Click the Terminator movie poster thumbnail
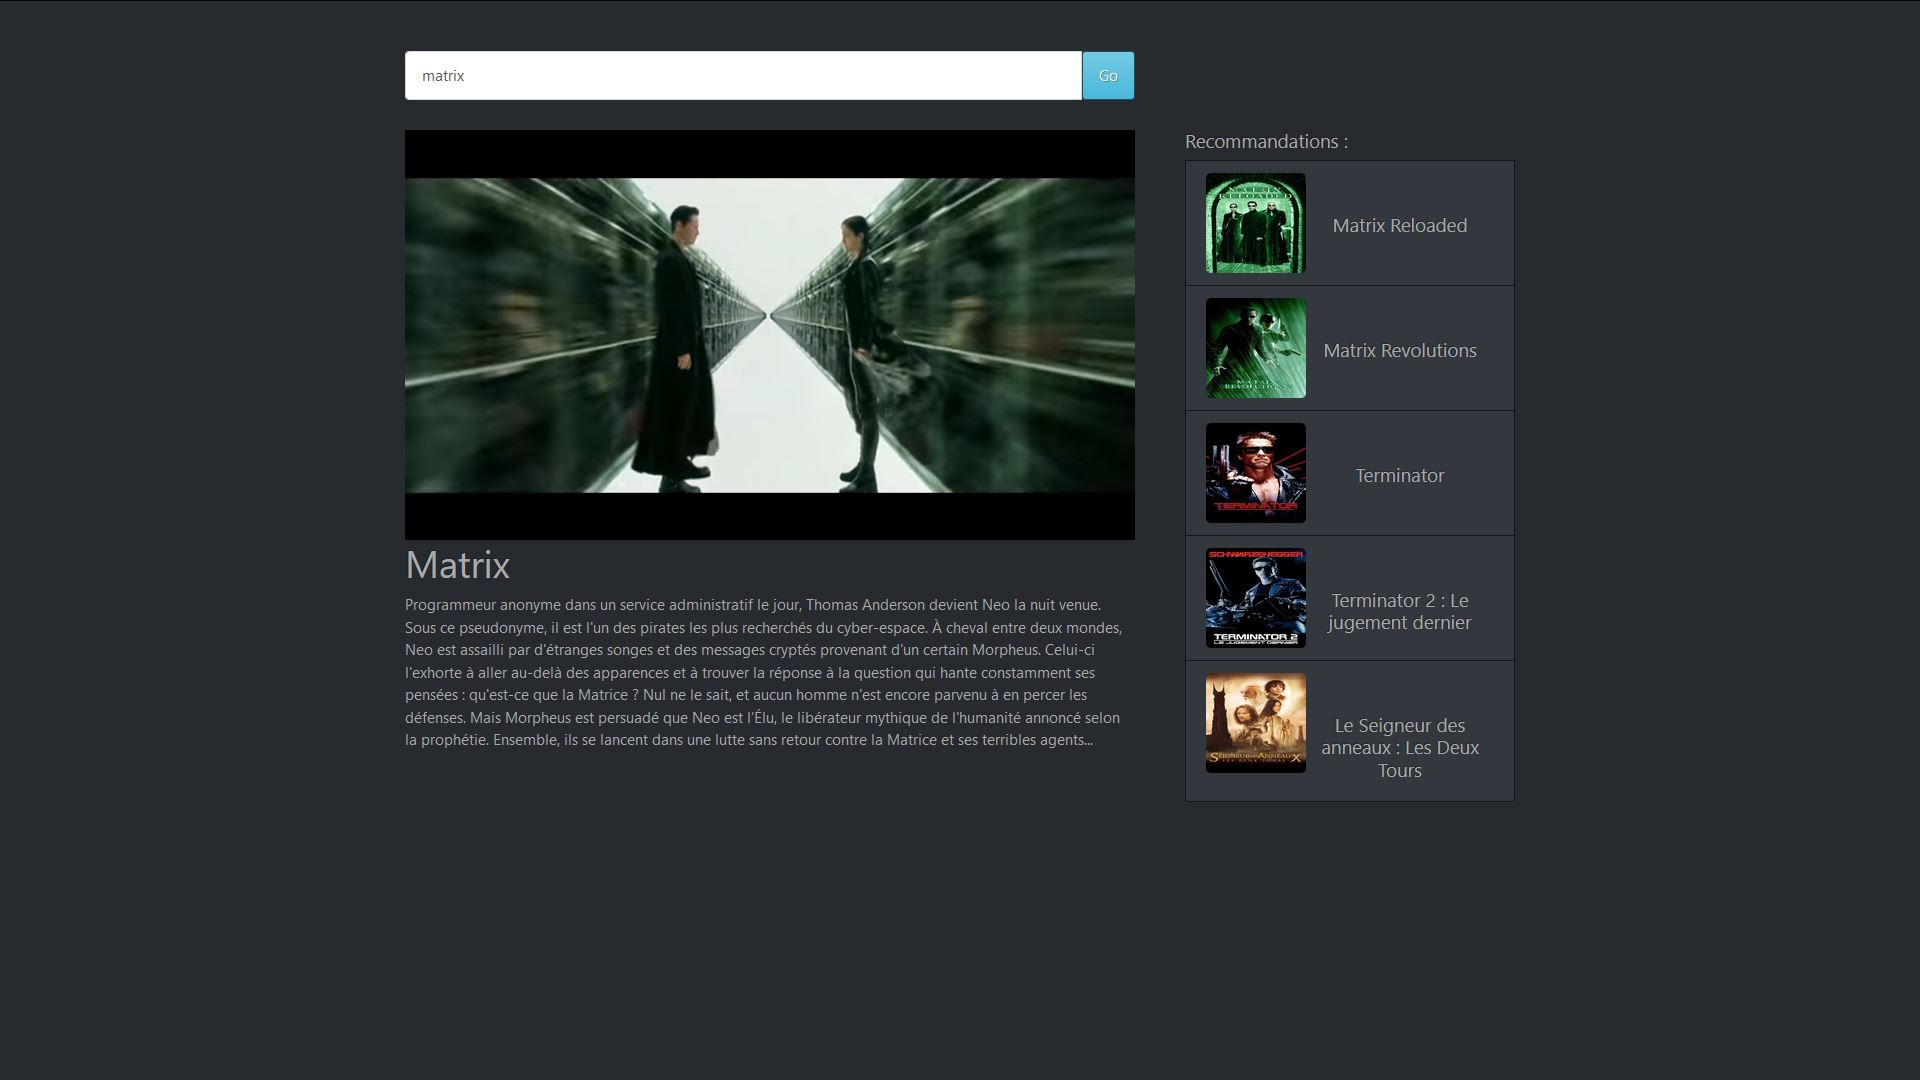The width and height of the screenshot is (1920, 1080). coord(1255,473)
